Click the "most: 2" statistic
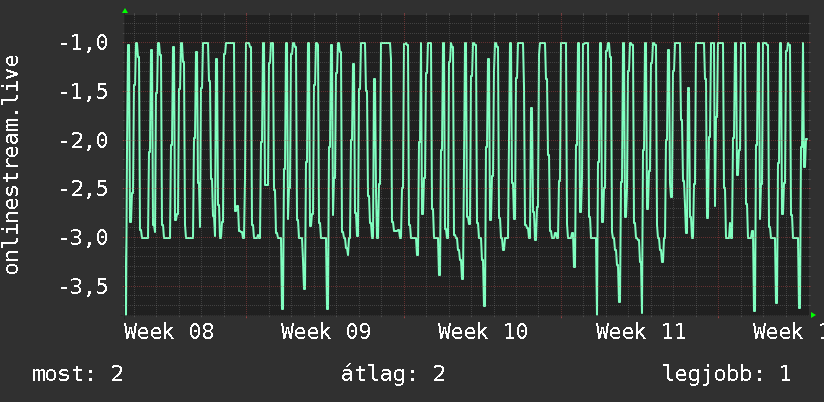 point(78,374)
